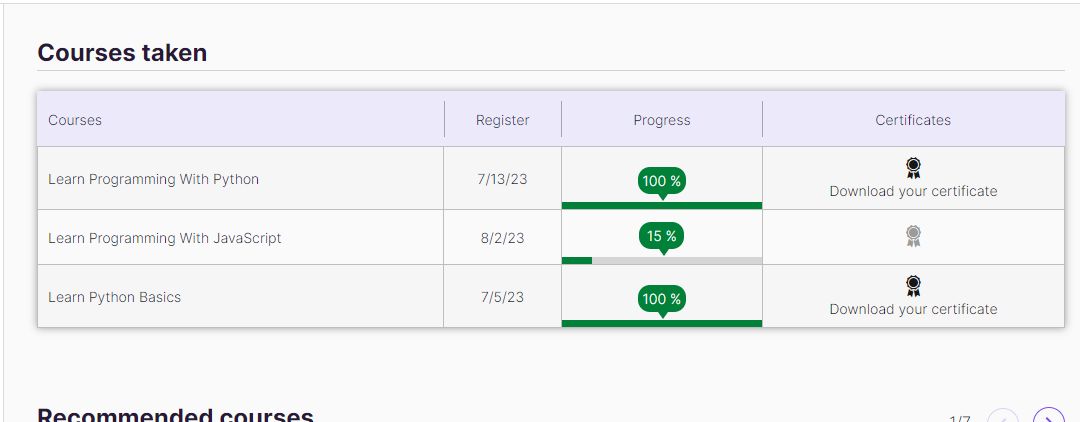The height and width of the screenshot is (422, 1080).
Task: Click the 15 % progress badge
Action: pyautogui.click(x=662, y=237)
